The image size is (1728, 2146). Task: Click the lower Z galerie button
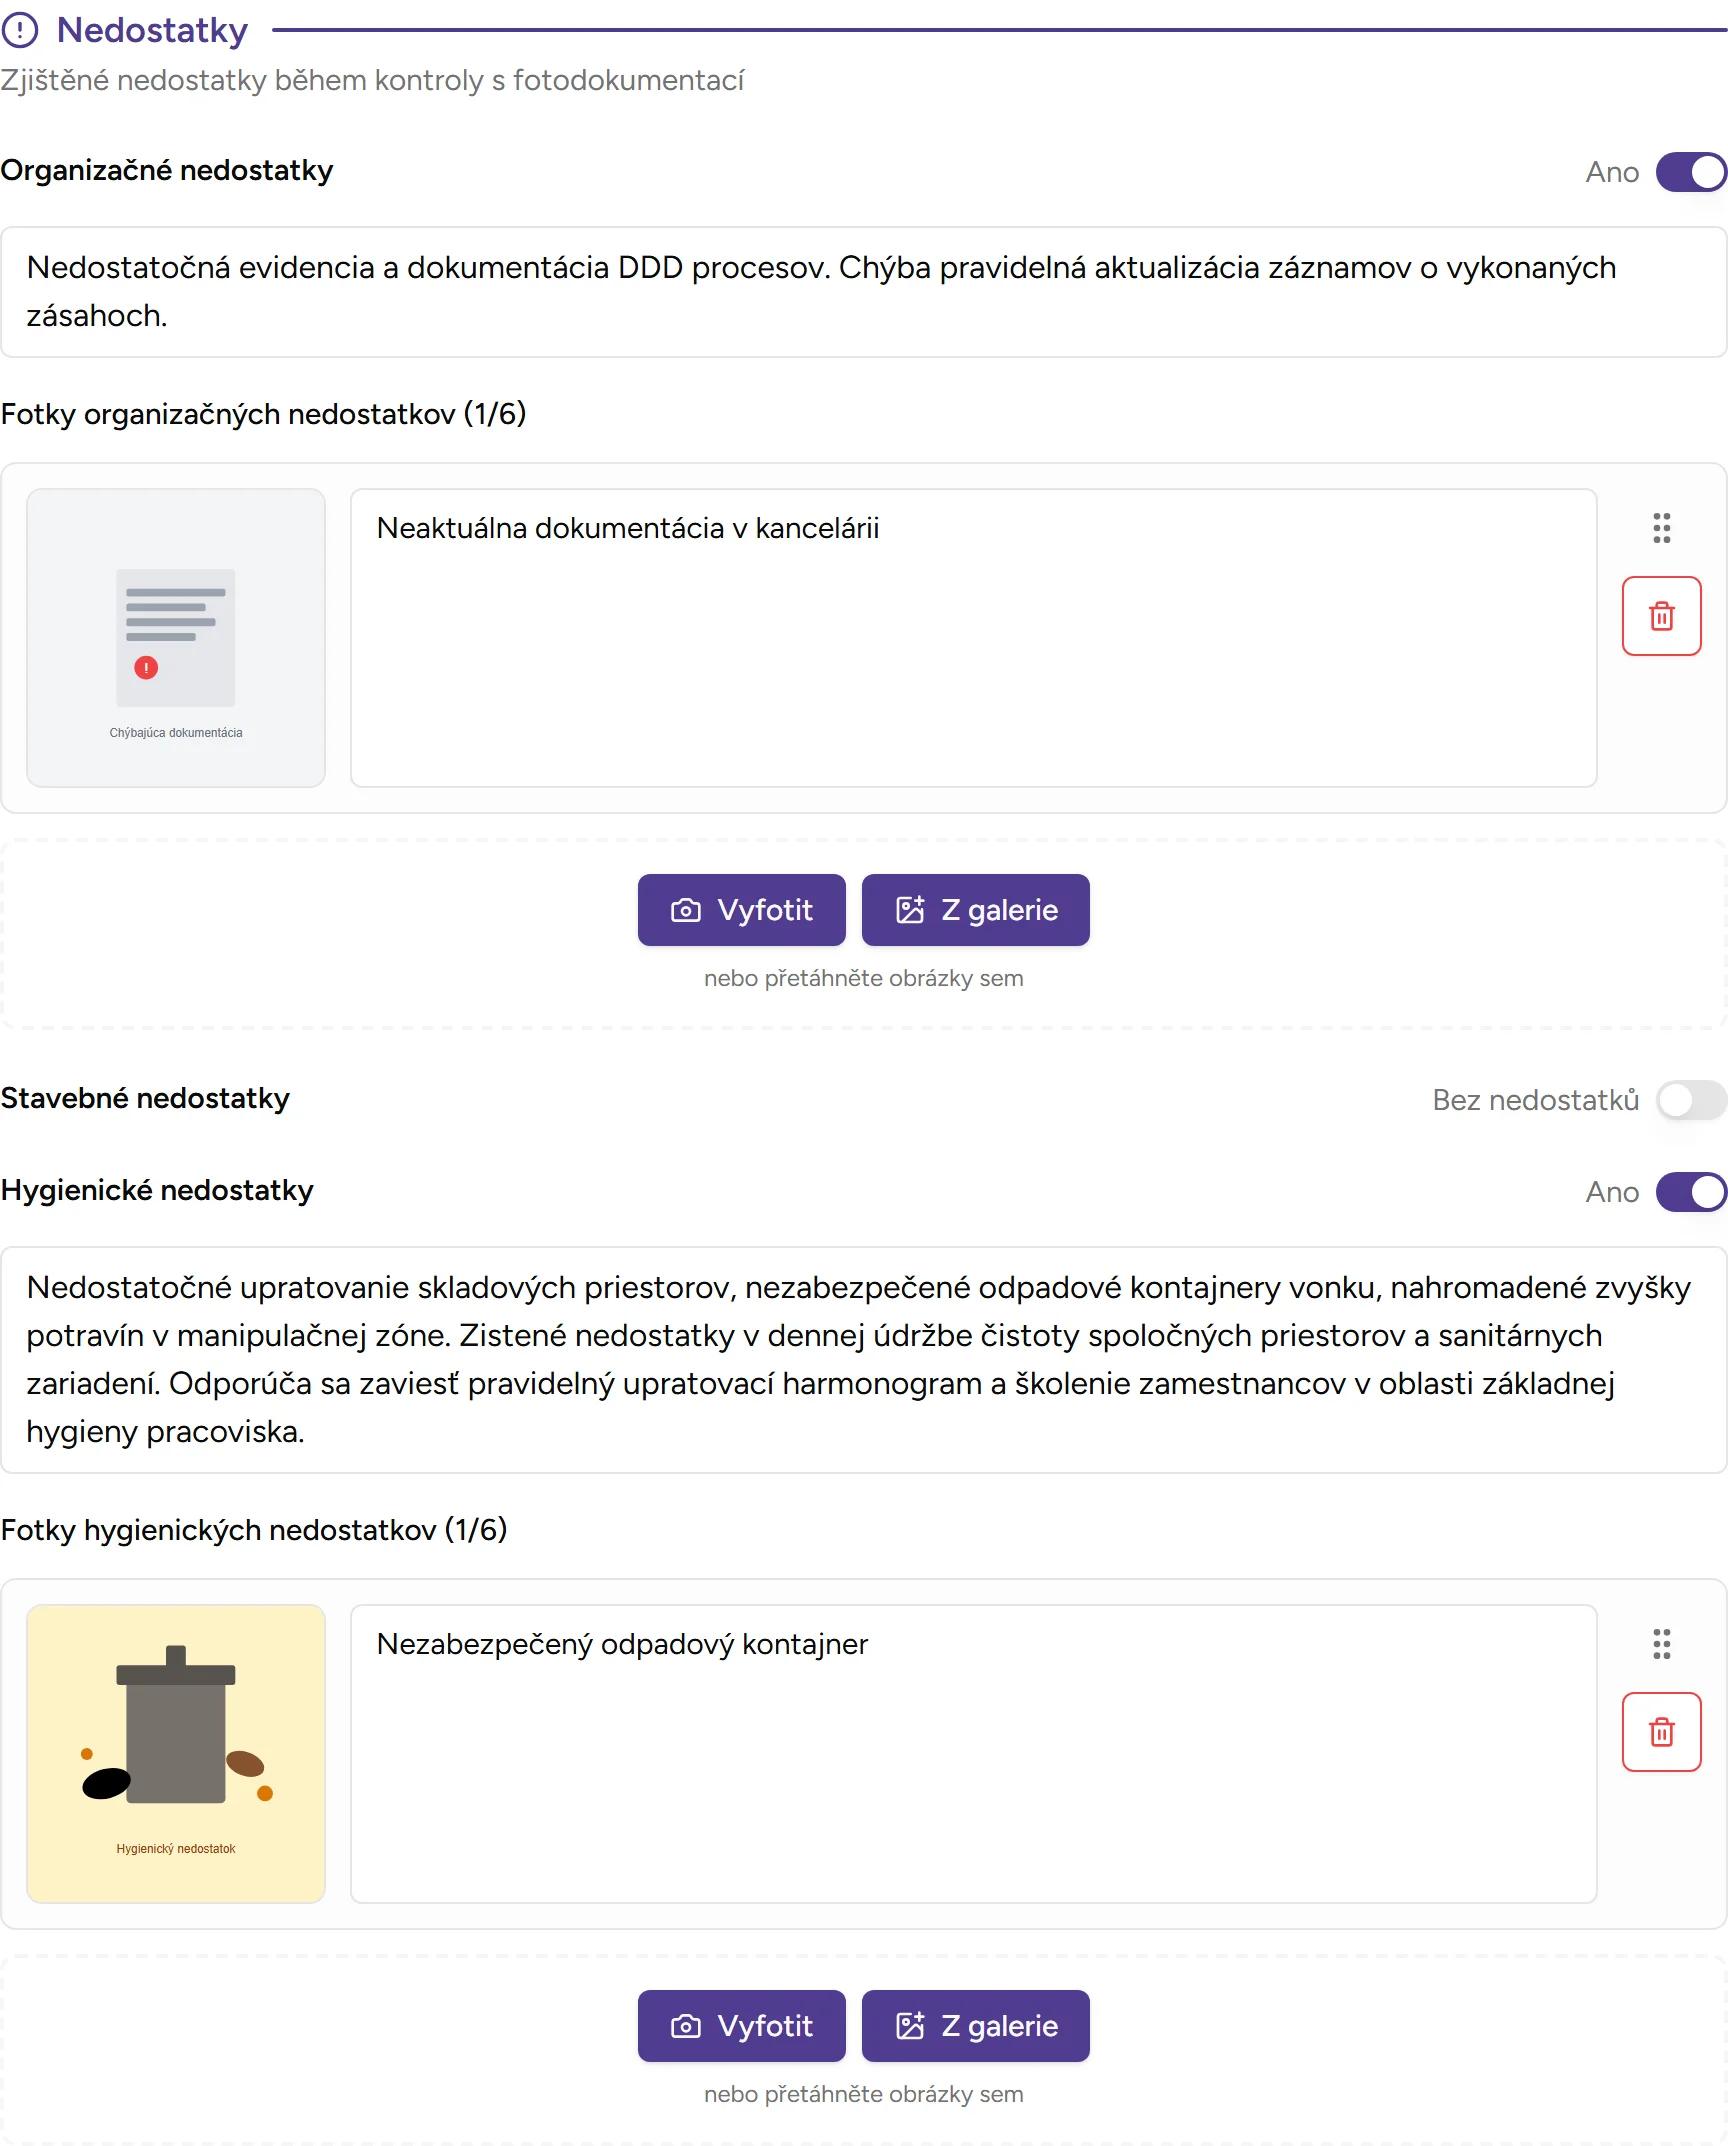click(x=975, y=2026)
